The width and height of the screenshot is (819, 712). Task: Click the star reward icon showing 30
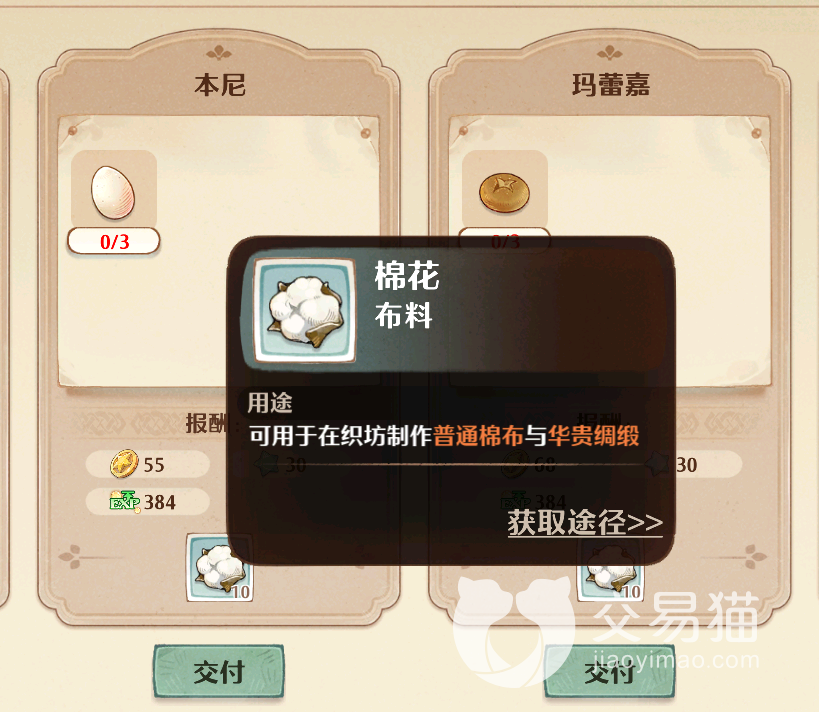pyautogui.click(x=656, y=464)
